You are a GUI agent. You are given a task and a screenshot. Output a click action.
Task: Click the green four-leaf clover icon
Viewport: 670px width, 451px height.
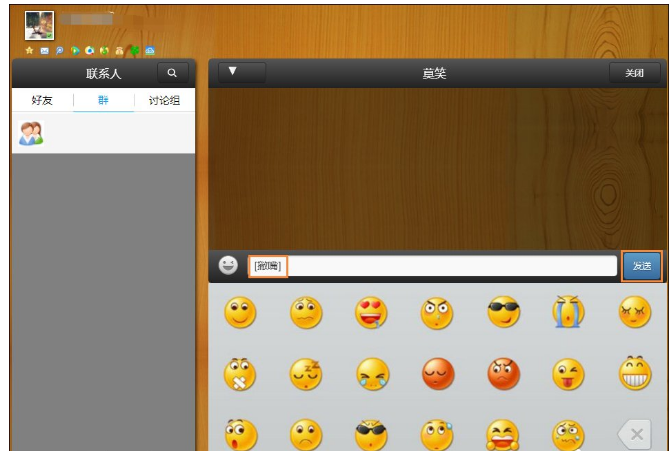pyautogui.click(x=135, y=51)
